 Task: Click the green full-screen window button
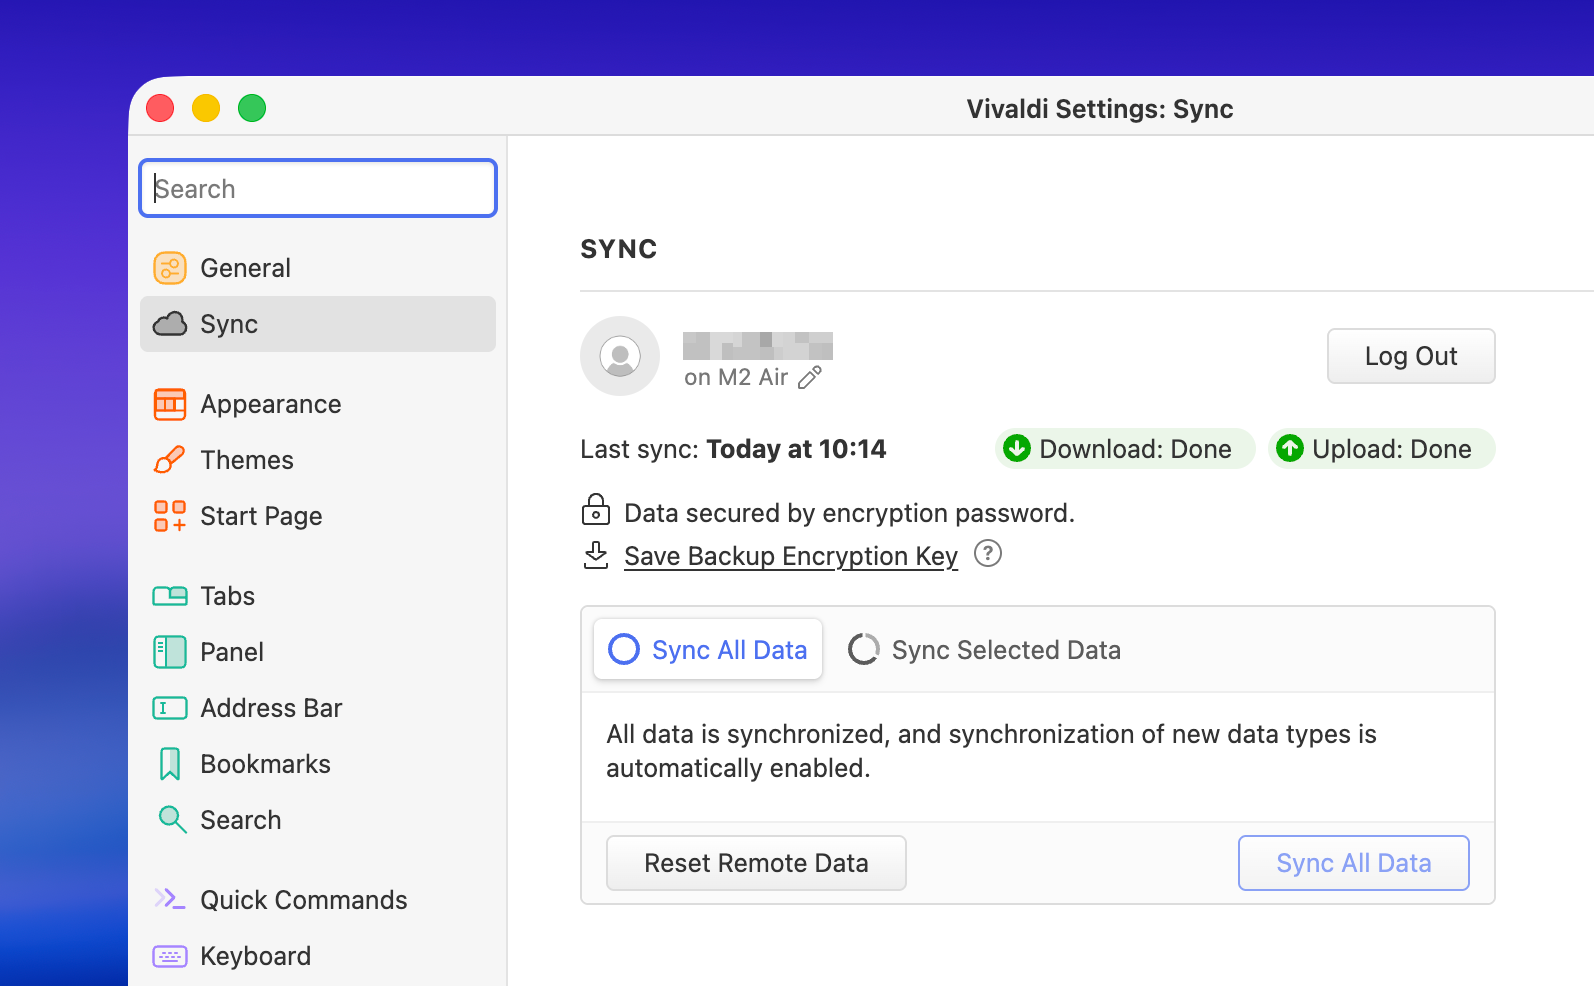(x=252, y=108)
